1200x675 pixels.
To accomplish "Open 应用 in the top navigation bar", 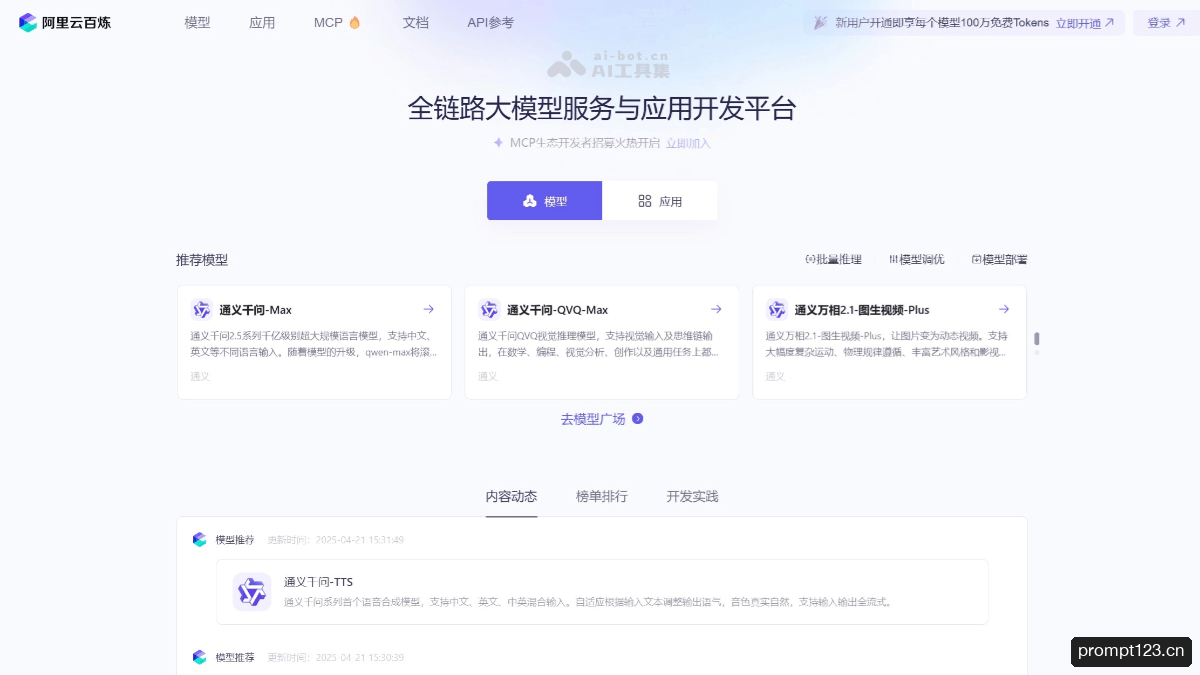I will [x=262, y=22].
